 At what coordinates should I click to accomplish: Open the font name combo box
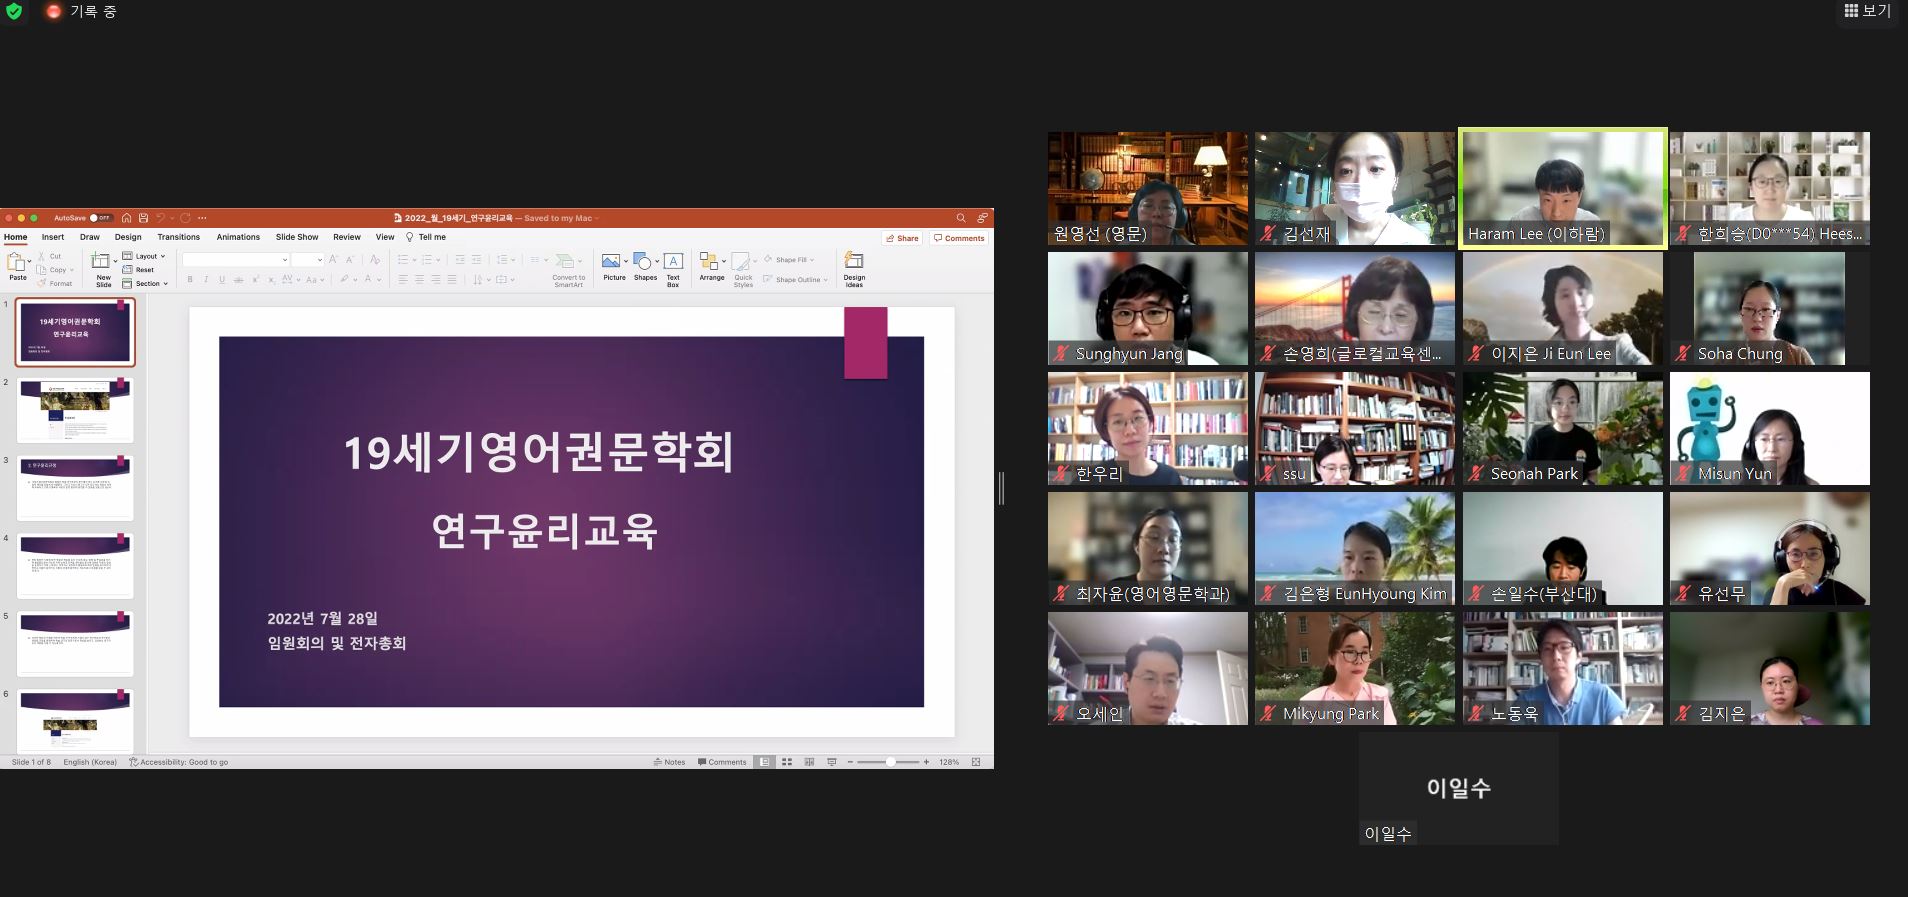(235, 260)
